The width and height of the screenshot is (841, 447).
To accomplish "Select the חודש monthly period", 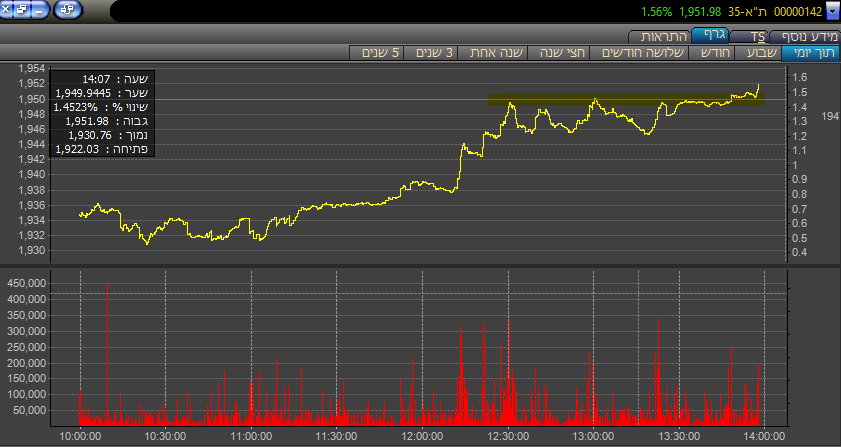I will point(711,53).
